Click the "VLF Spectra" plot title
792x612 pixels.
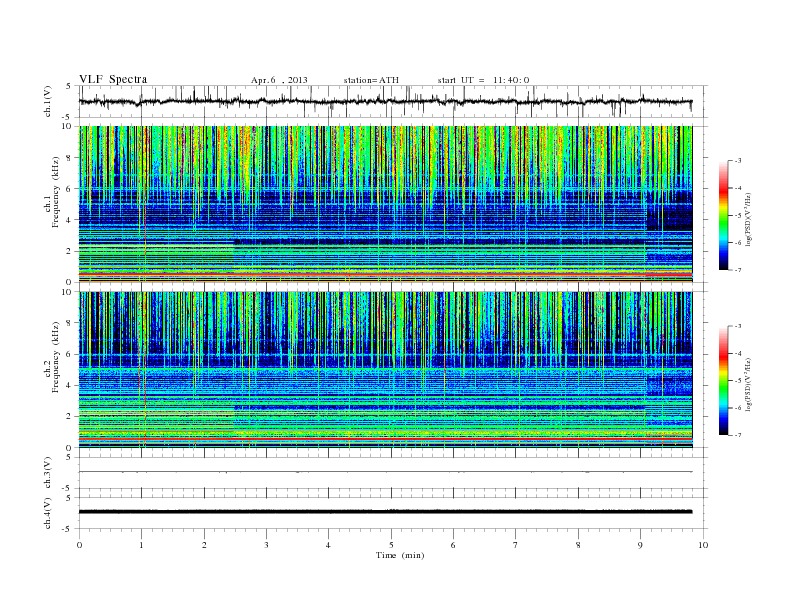coord(113,79)
